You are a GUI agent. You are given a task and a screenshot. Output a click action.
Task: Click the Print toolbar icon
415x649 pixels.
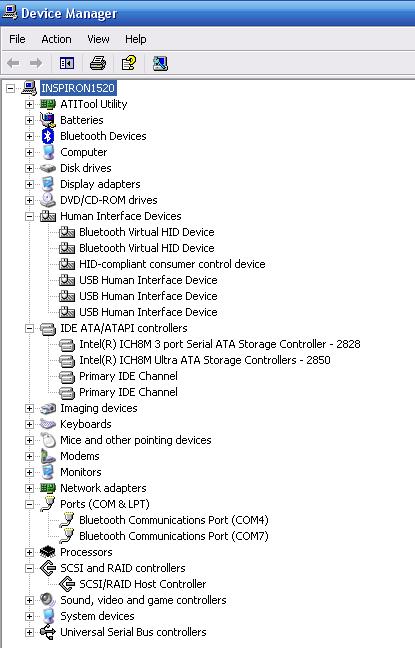98,63
